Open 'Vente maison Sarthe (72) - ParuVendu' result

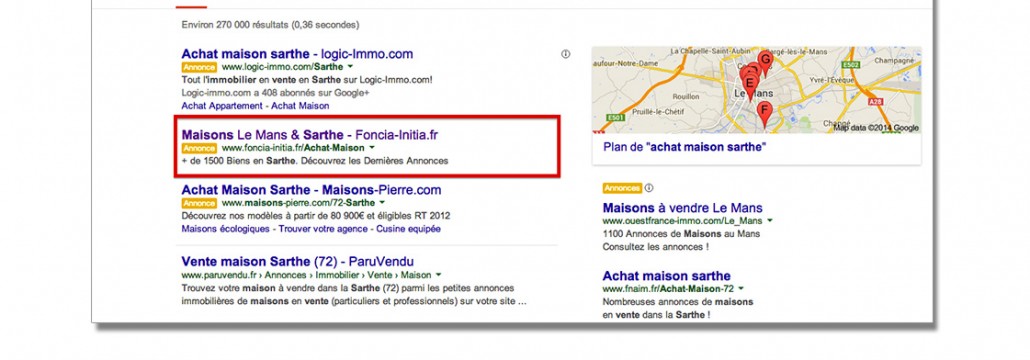pos(298,261)
